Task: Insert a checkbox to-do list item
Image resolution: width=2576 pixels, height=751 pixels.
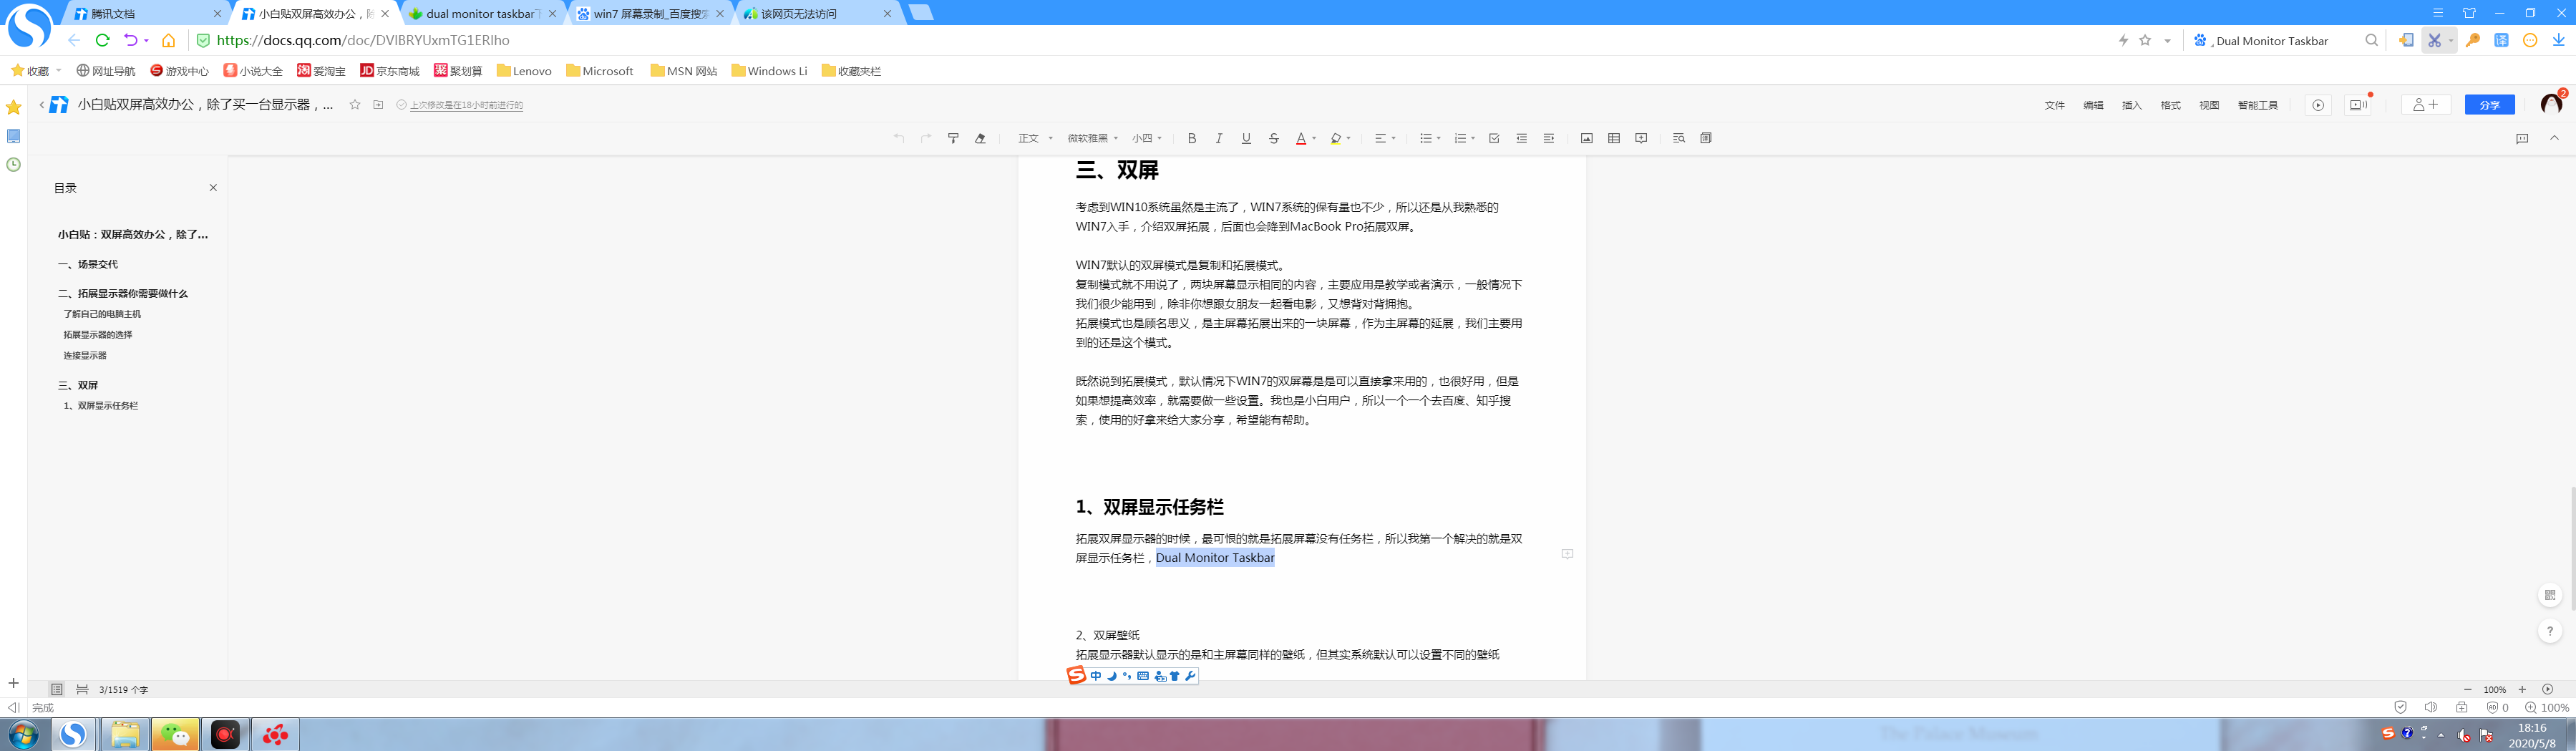Action: tap(1494, 138)
